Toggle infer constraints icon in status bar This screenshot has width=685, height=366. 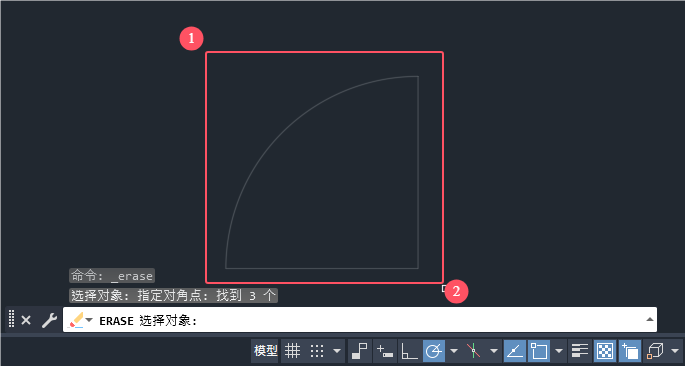tap(360, 351)
